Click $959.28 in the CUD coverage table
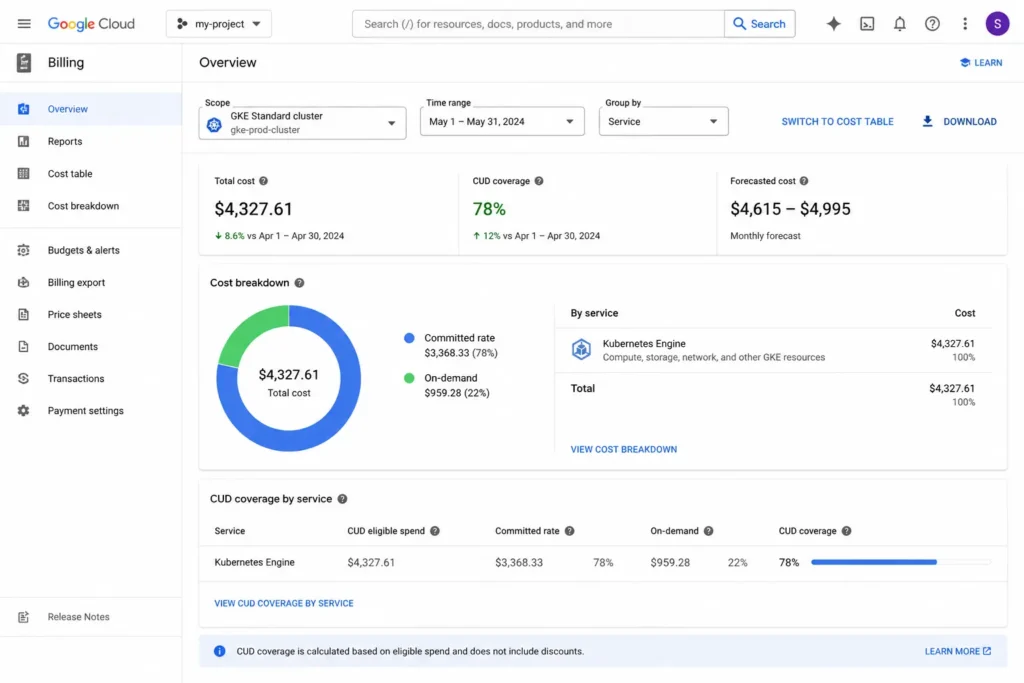 coord(670,562)
